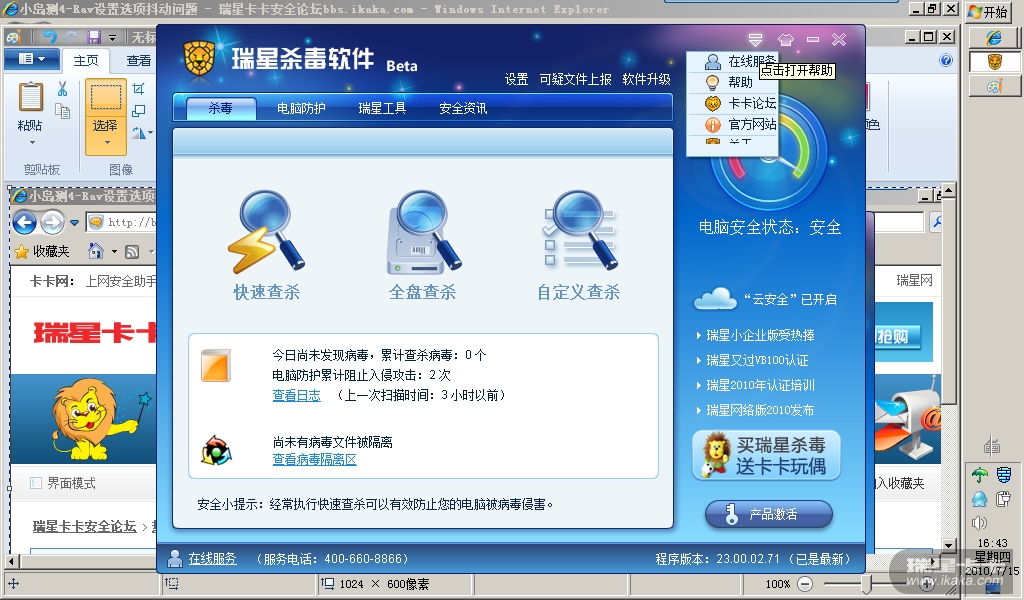
Task: Open 瑞星又过VB100认证 news link
Action: (757, 360)
